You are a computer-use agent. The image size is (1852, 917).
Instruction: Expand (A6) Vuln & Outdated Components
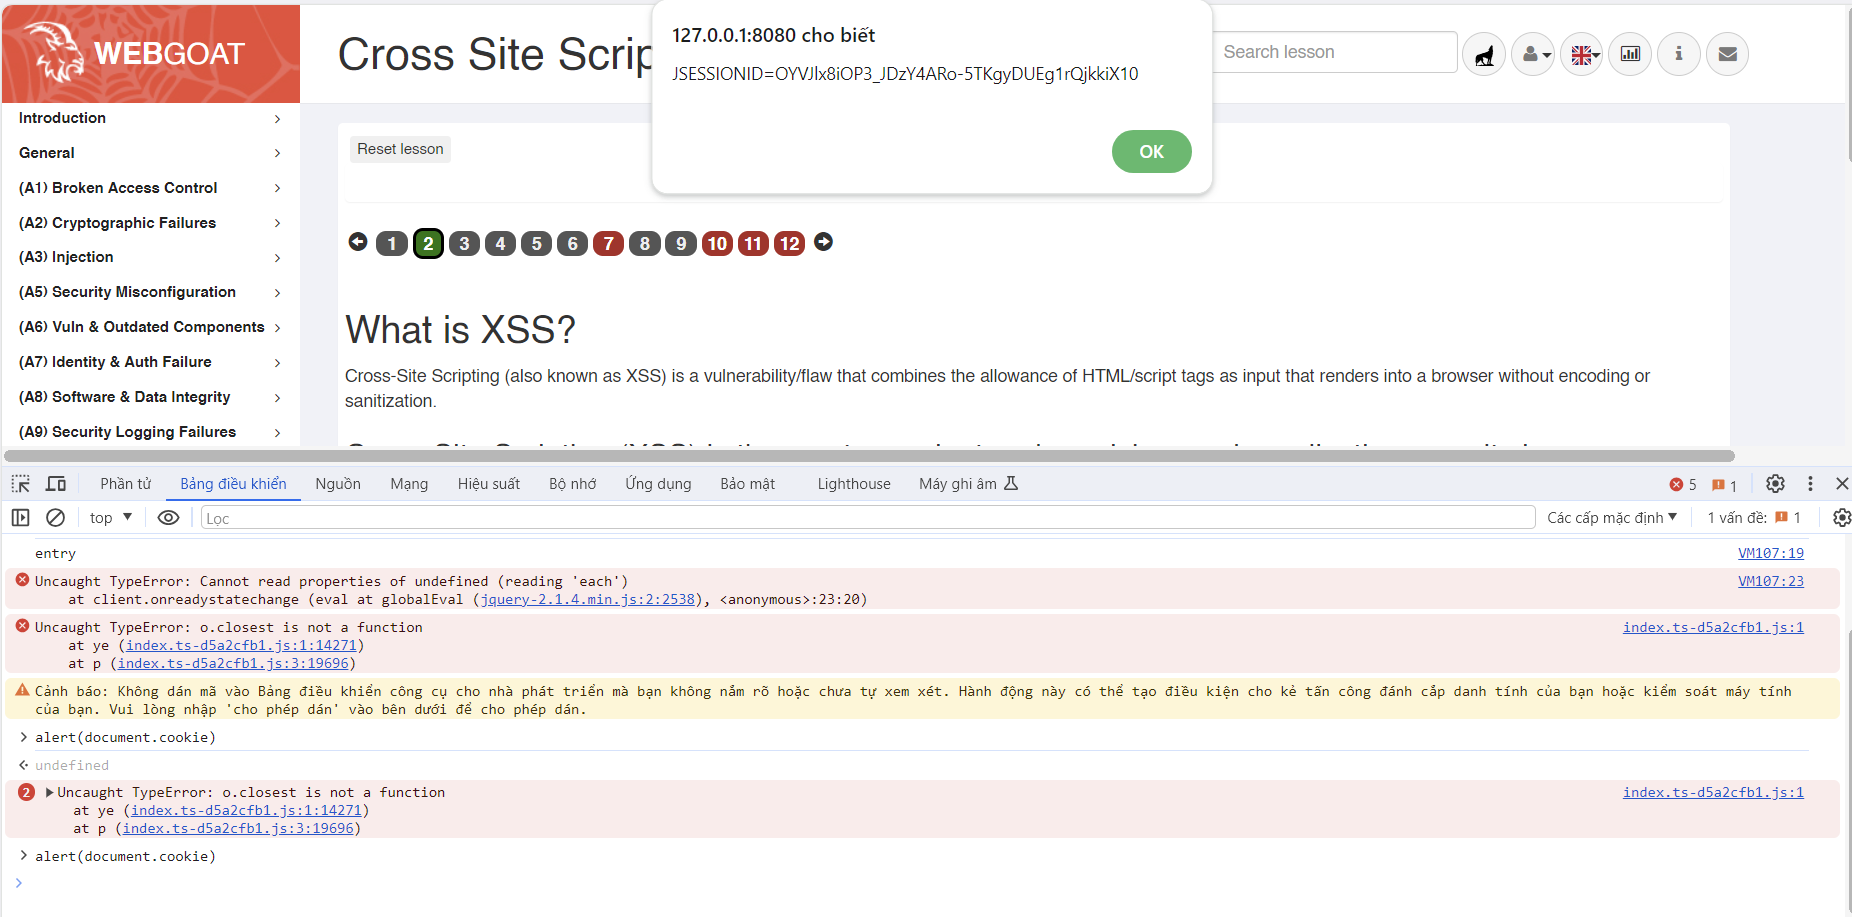tap(150, 327)
